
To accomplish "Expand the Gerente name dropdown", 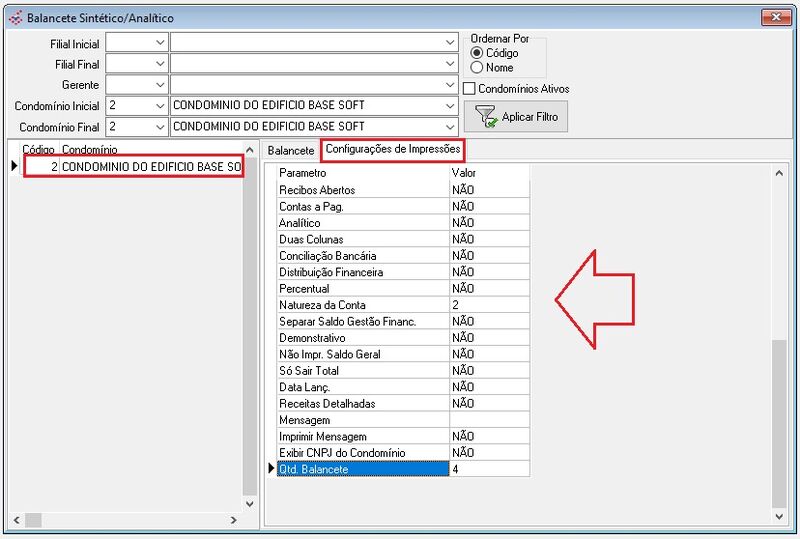I will (450, 85).
